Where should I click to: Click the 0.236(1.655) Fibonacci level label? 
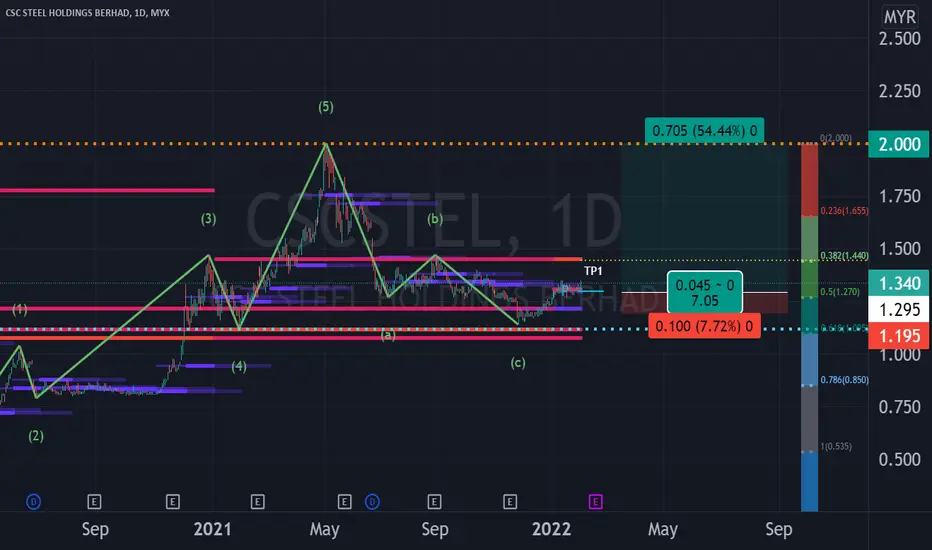pos(844,210)
